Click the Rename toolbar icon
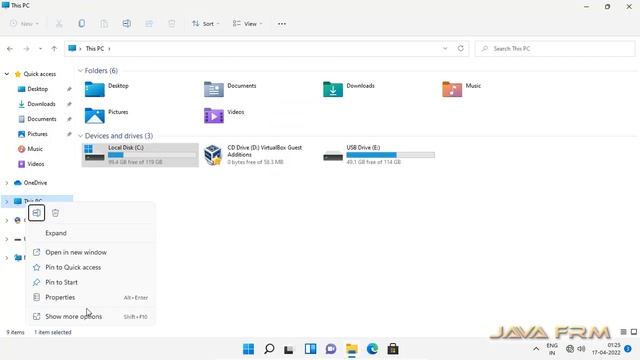 tap(127, 24)
